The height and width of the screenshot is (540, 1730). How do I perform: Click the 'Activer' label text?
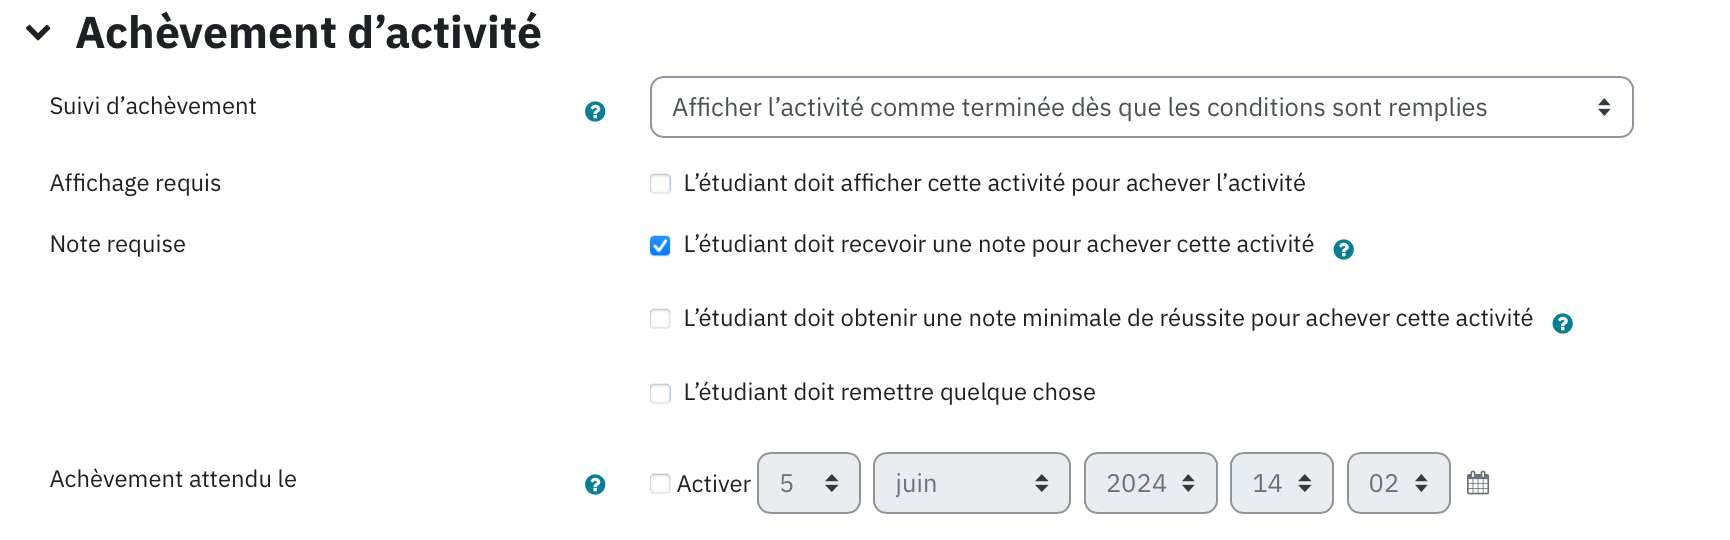pos(713,484)
